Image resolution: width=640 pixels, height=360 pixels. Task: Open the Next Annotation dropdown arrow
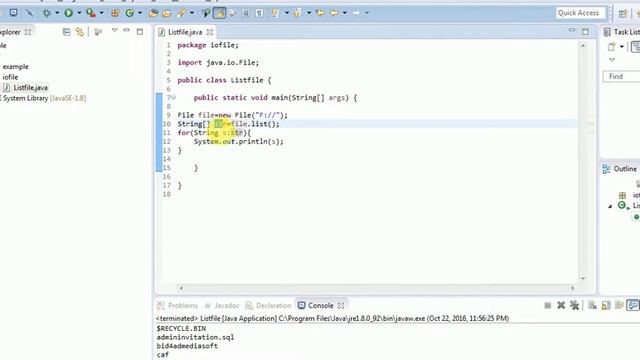coord(287,13)
